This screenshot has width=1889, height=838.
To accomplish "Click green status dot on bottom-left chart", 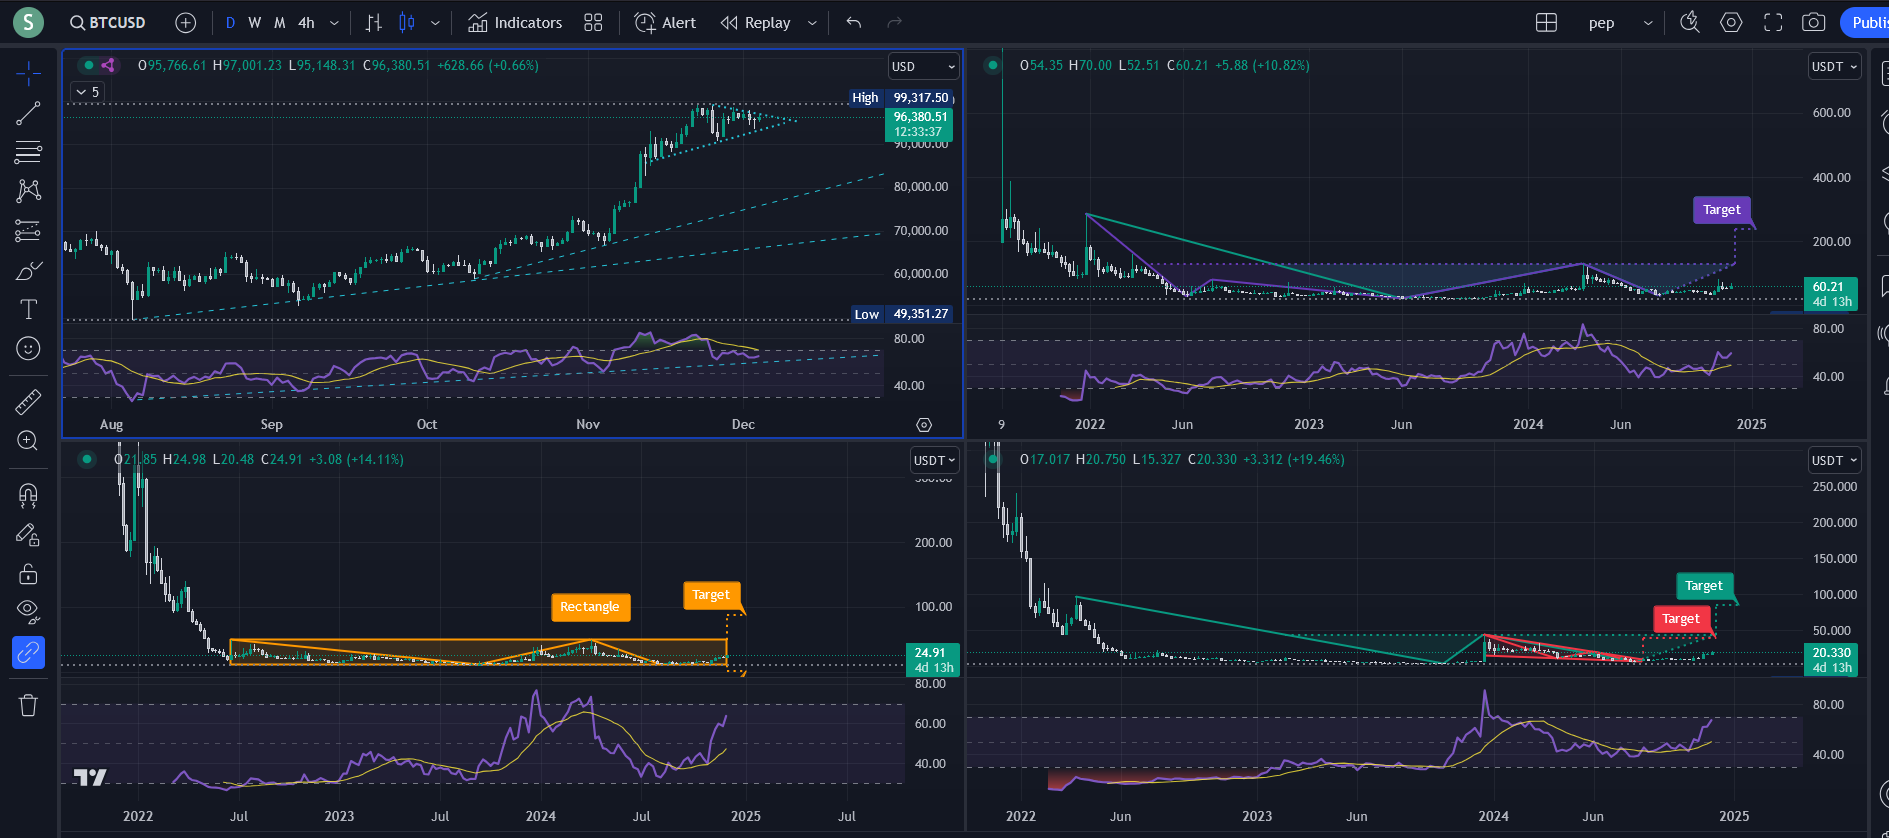I will (87, 459).
